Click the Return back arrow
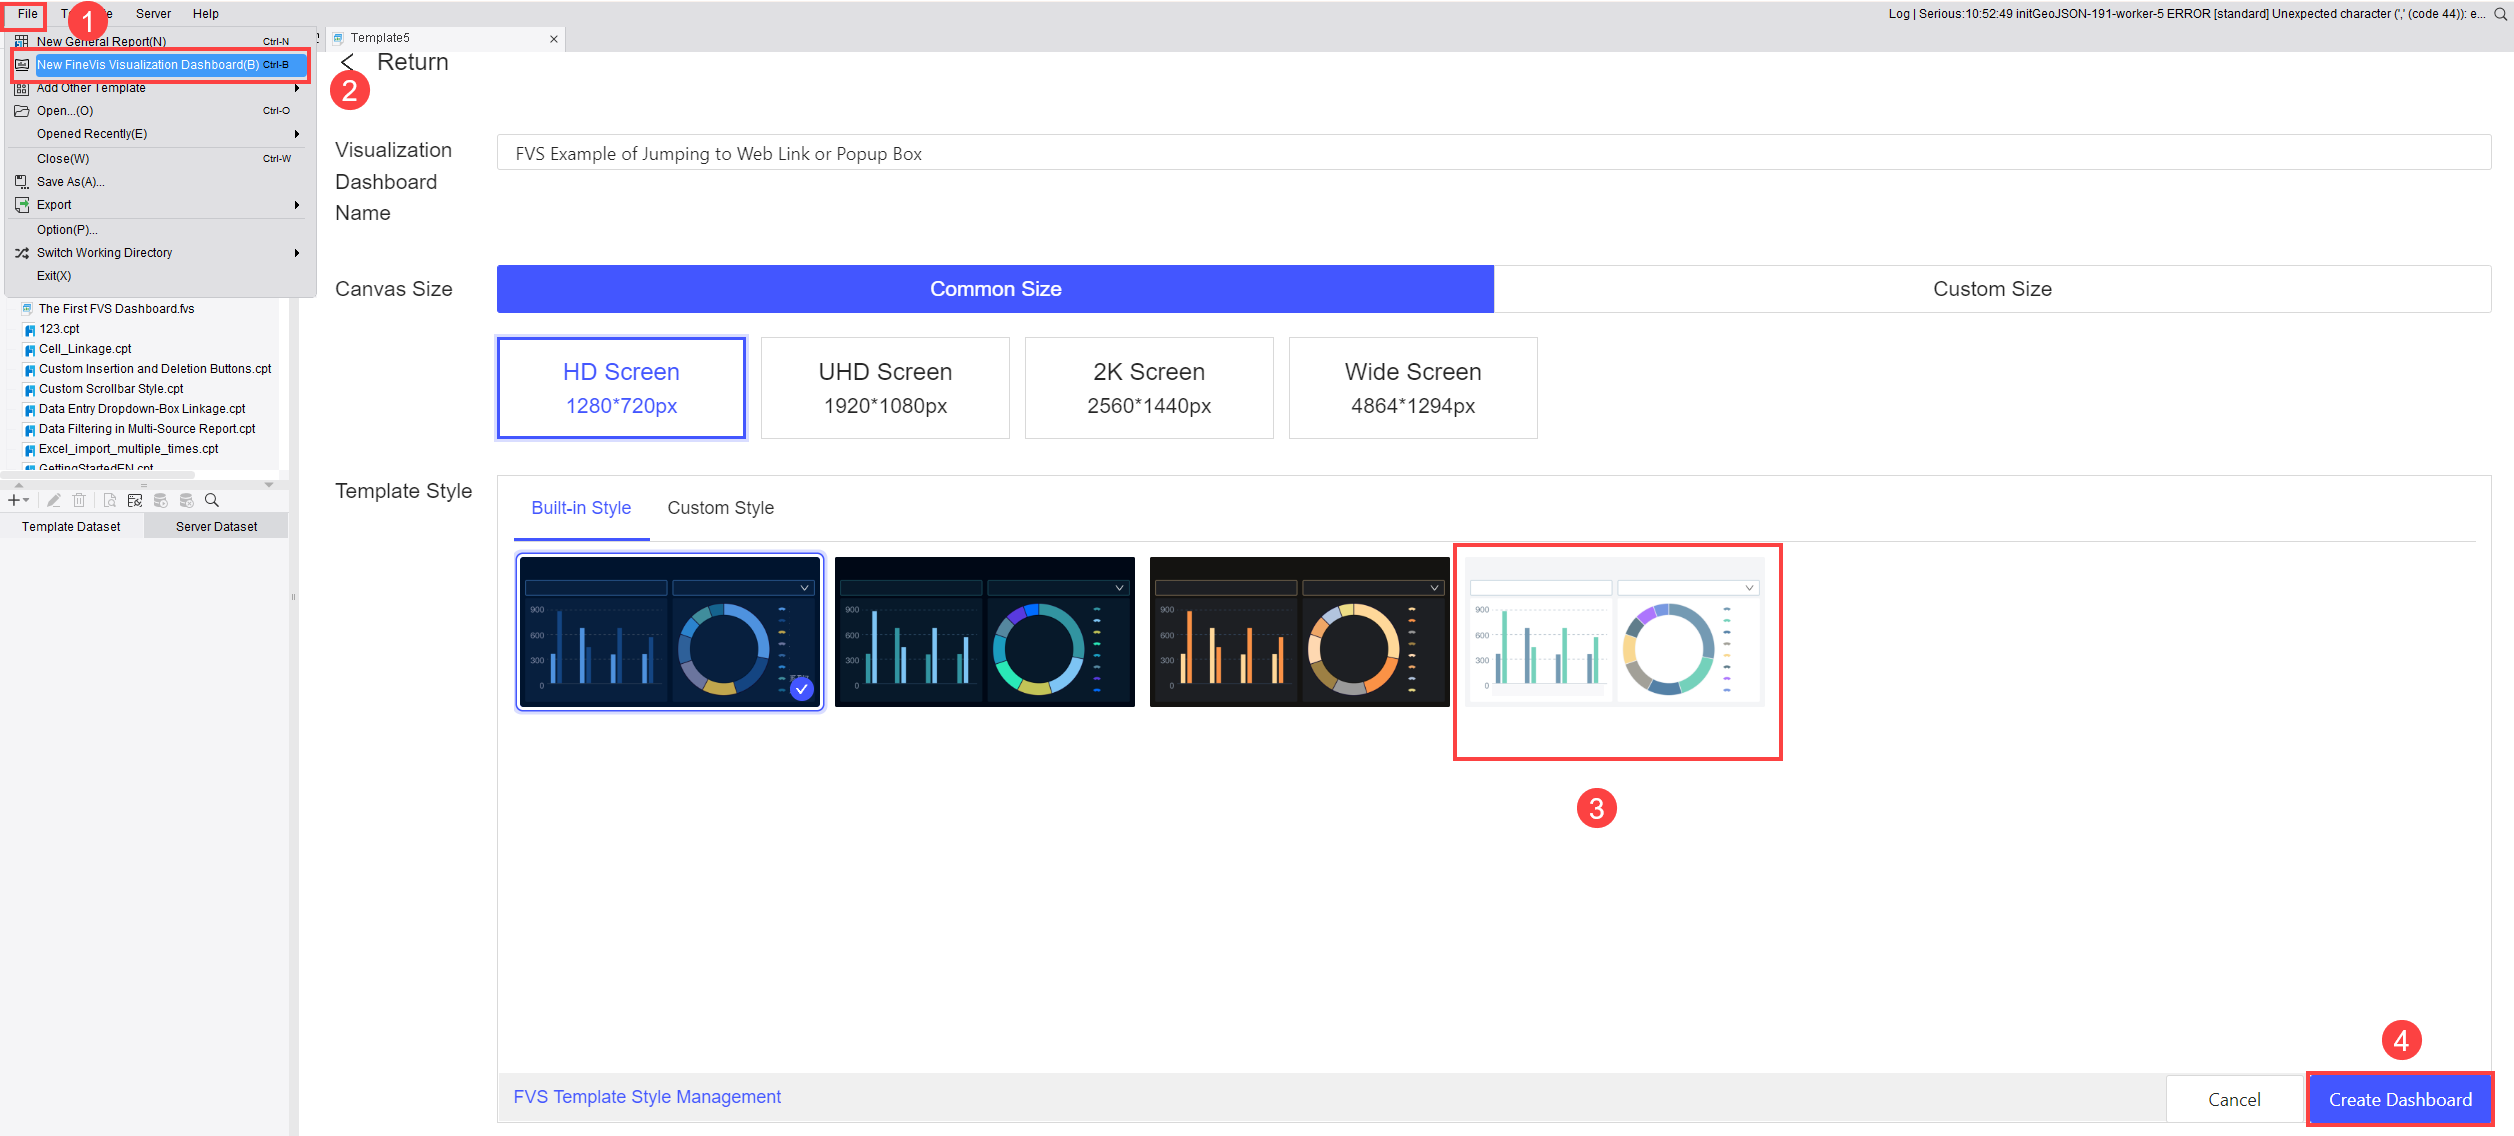Viewport: 2514px width, 1136px height. click(x=347, y=63)
